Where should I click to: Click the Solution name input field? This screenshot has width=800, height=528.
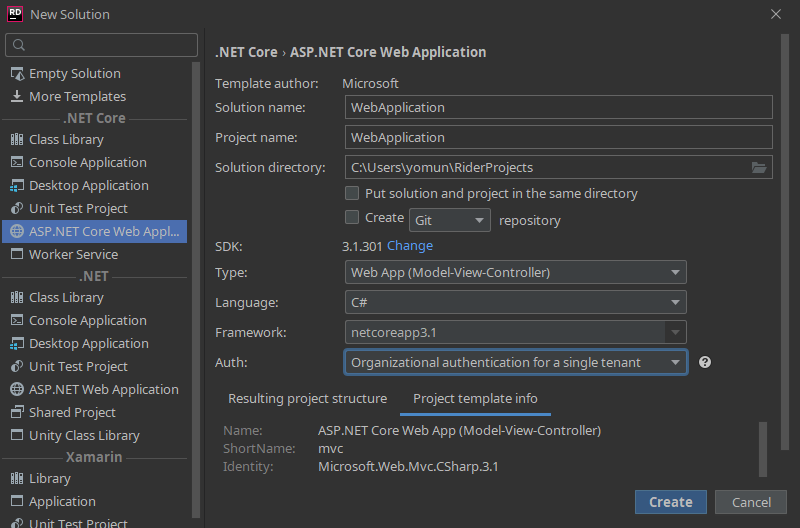(x=558, y=107)
